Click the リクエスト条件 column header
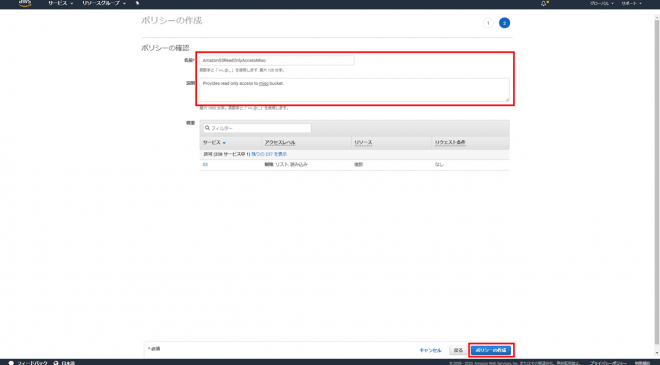660x365 pixels. click(x=450, y=143)
